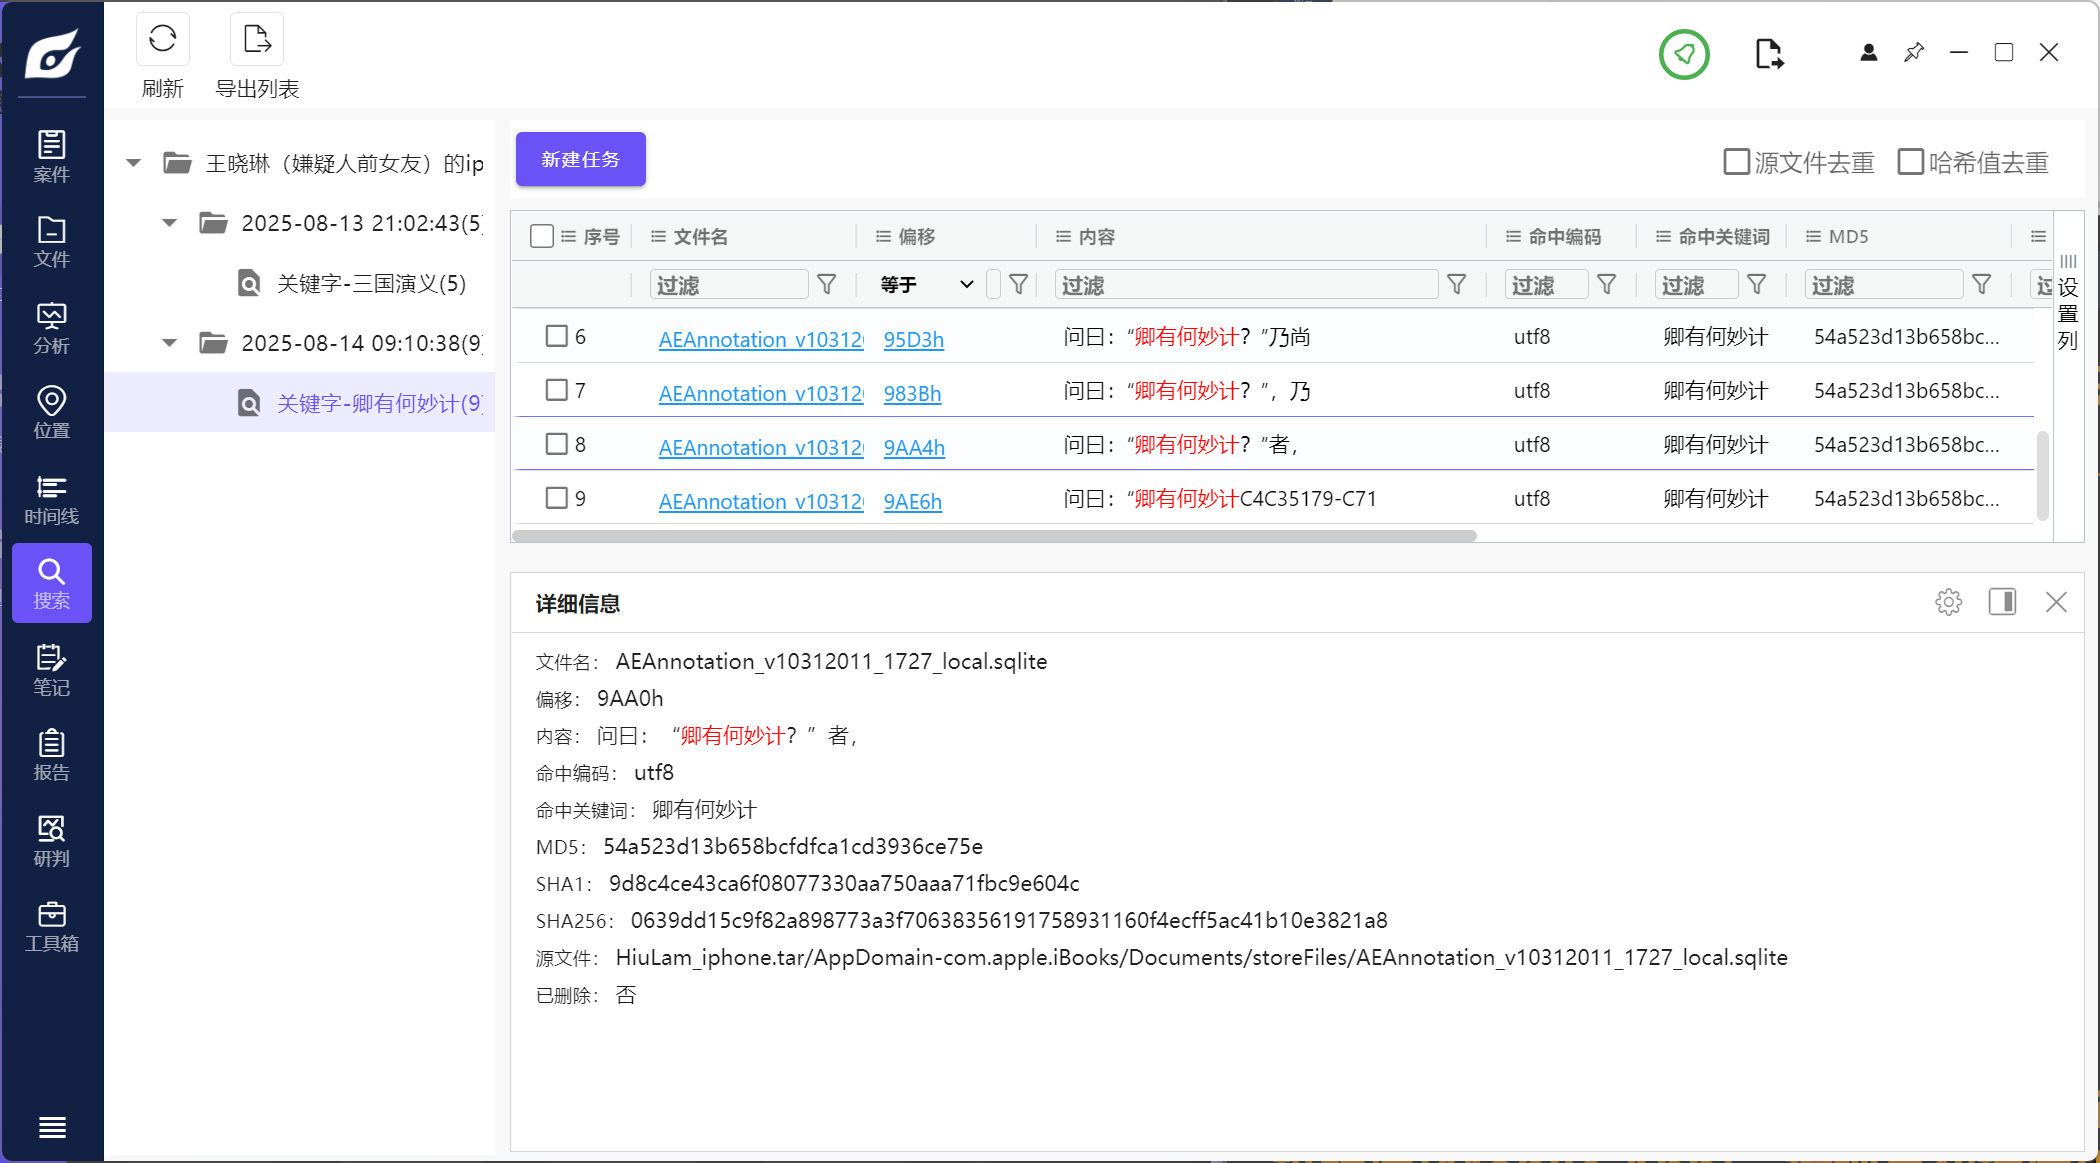
Task: Collapse the 王晓琳 case root node
Action: (x=133, y=163)
